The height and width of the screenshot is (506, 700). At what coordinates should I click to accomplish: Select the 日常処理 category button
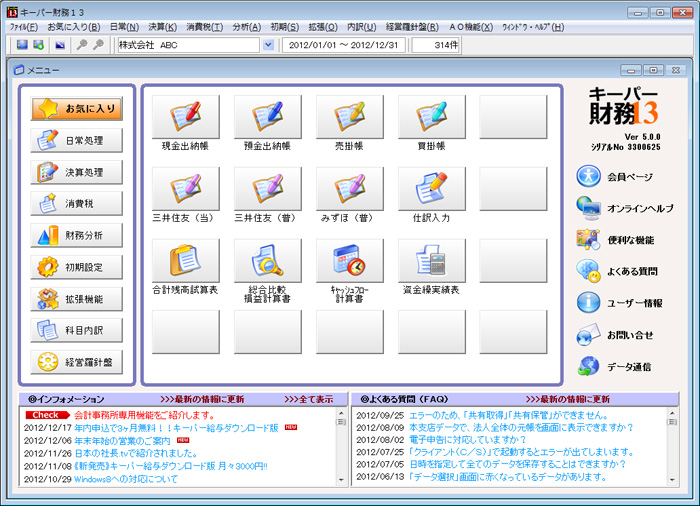(x=77, y=140)
